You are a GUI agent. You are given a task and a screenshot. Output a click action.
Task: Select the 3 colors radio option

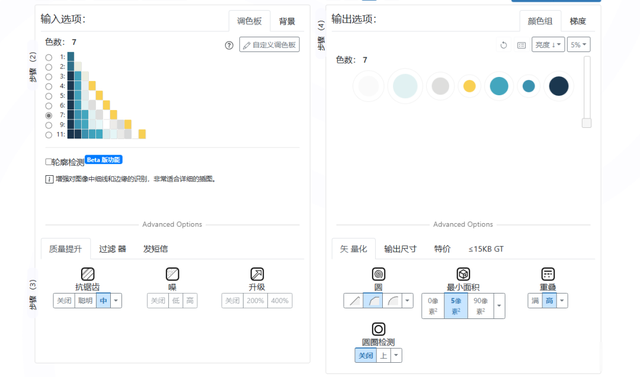49,77
